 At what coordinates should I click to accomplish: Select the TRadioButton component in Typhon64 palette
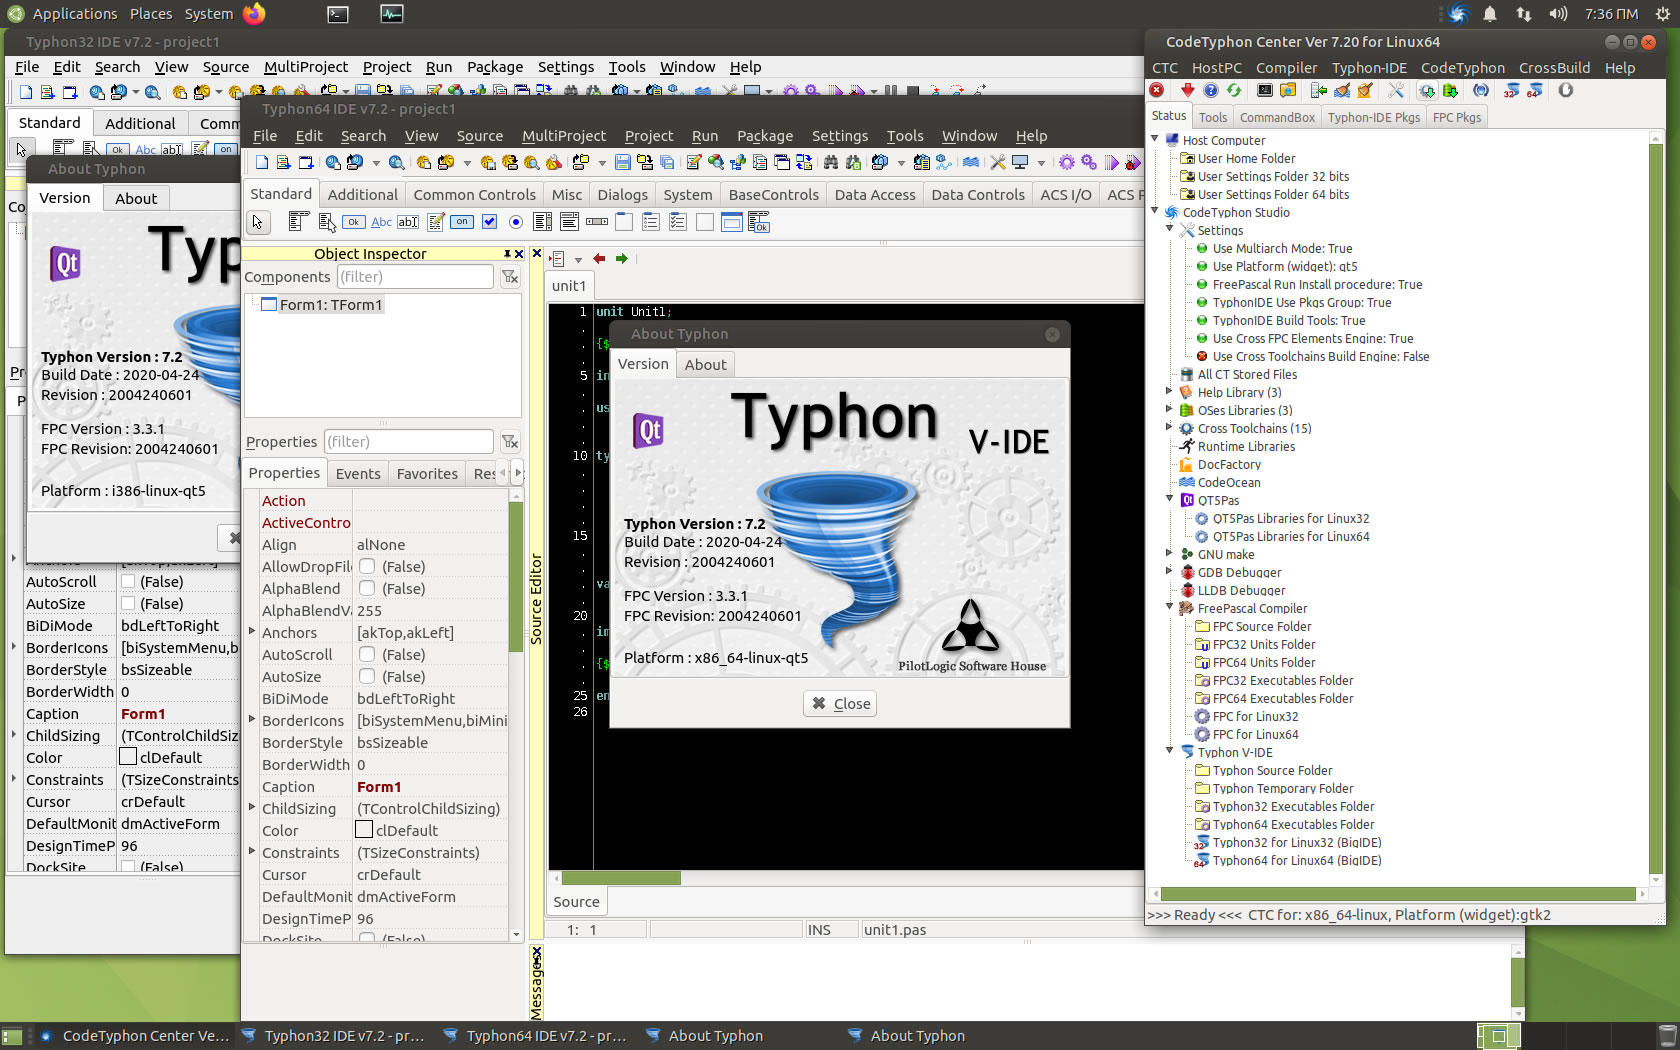(516, 222)
